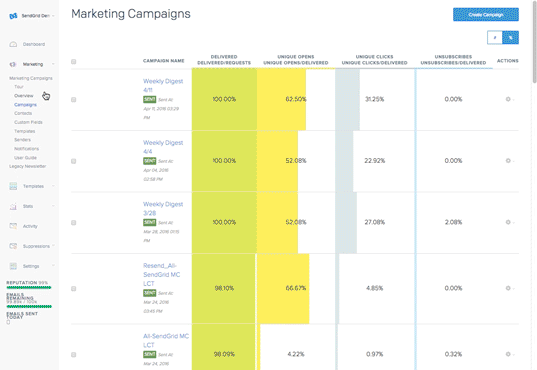The width and height of the screenshot is (537, 370).
Task: Click the Marketing megaphone icon
Action: 13,64
